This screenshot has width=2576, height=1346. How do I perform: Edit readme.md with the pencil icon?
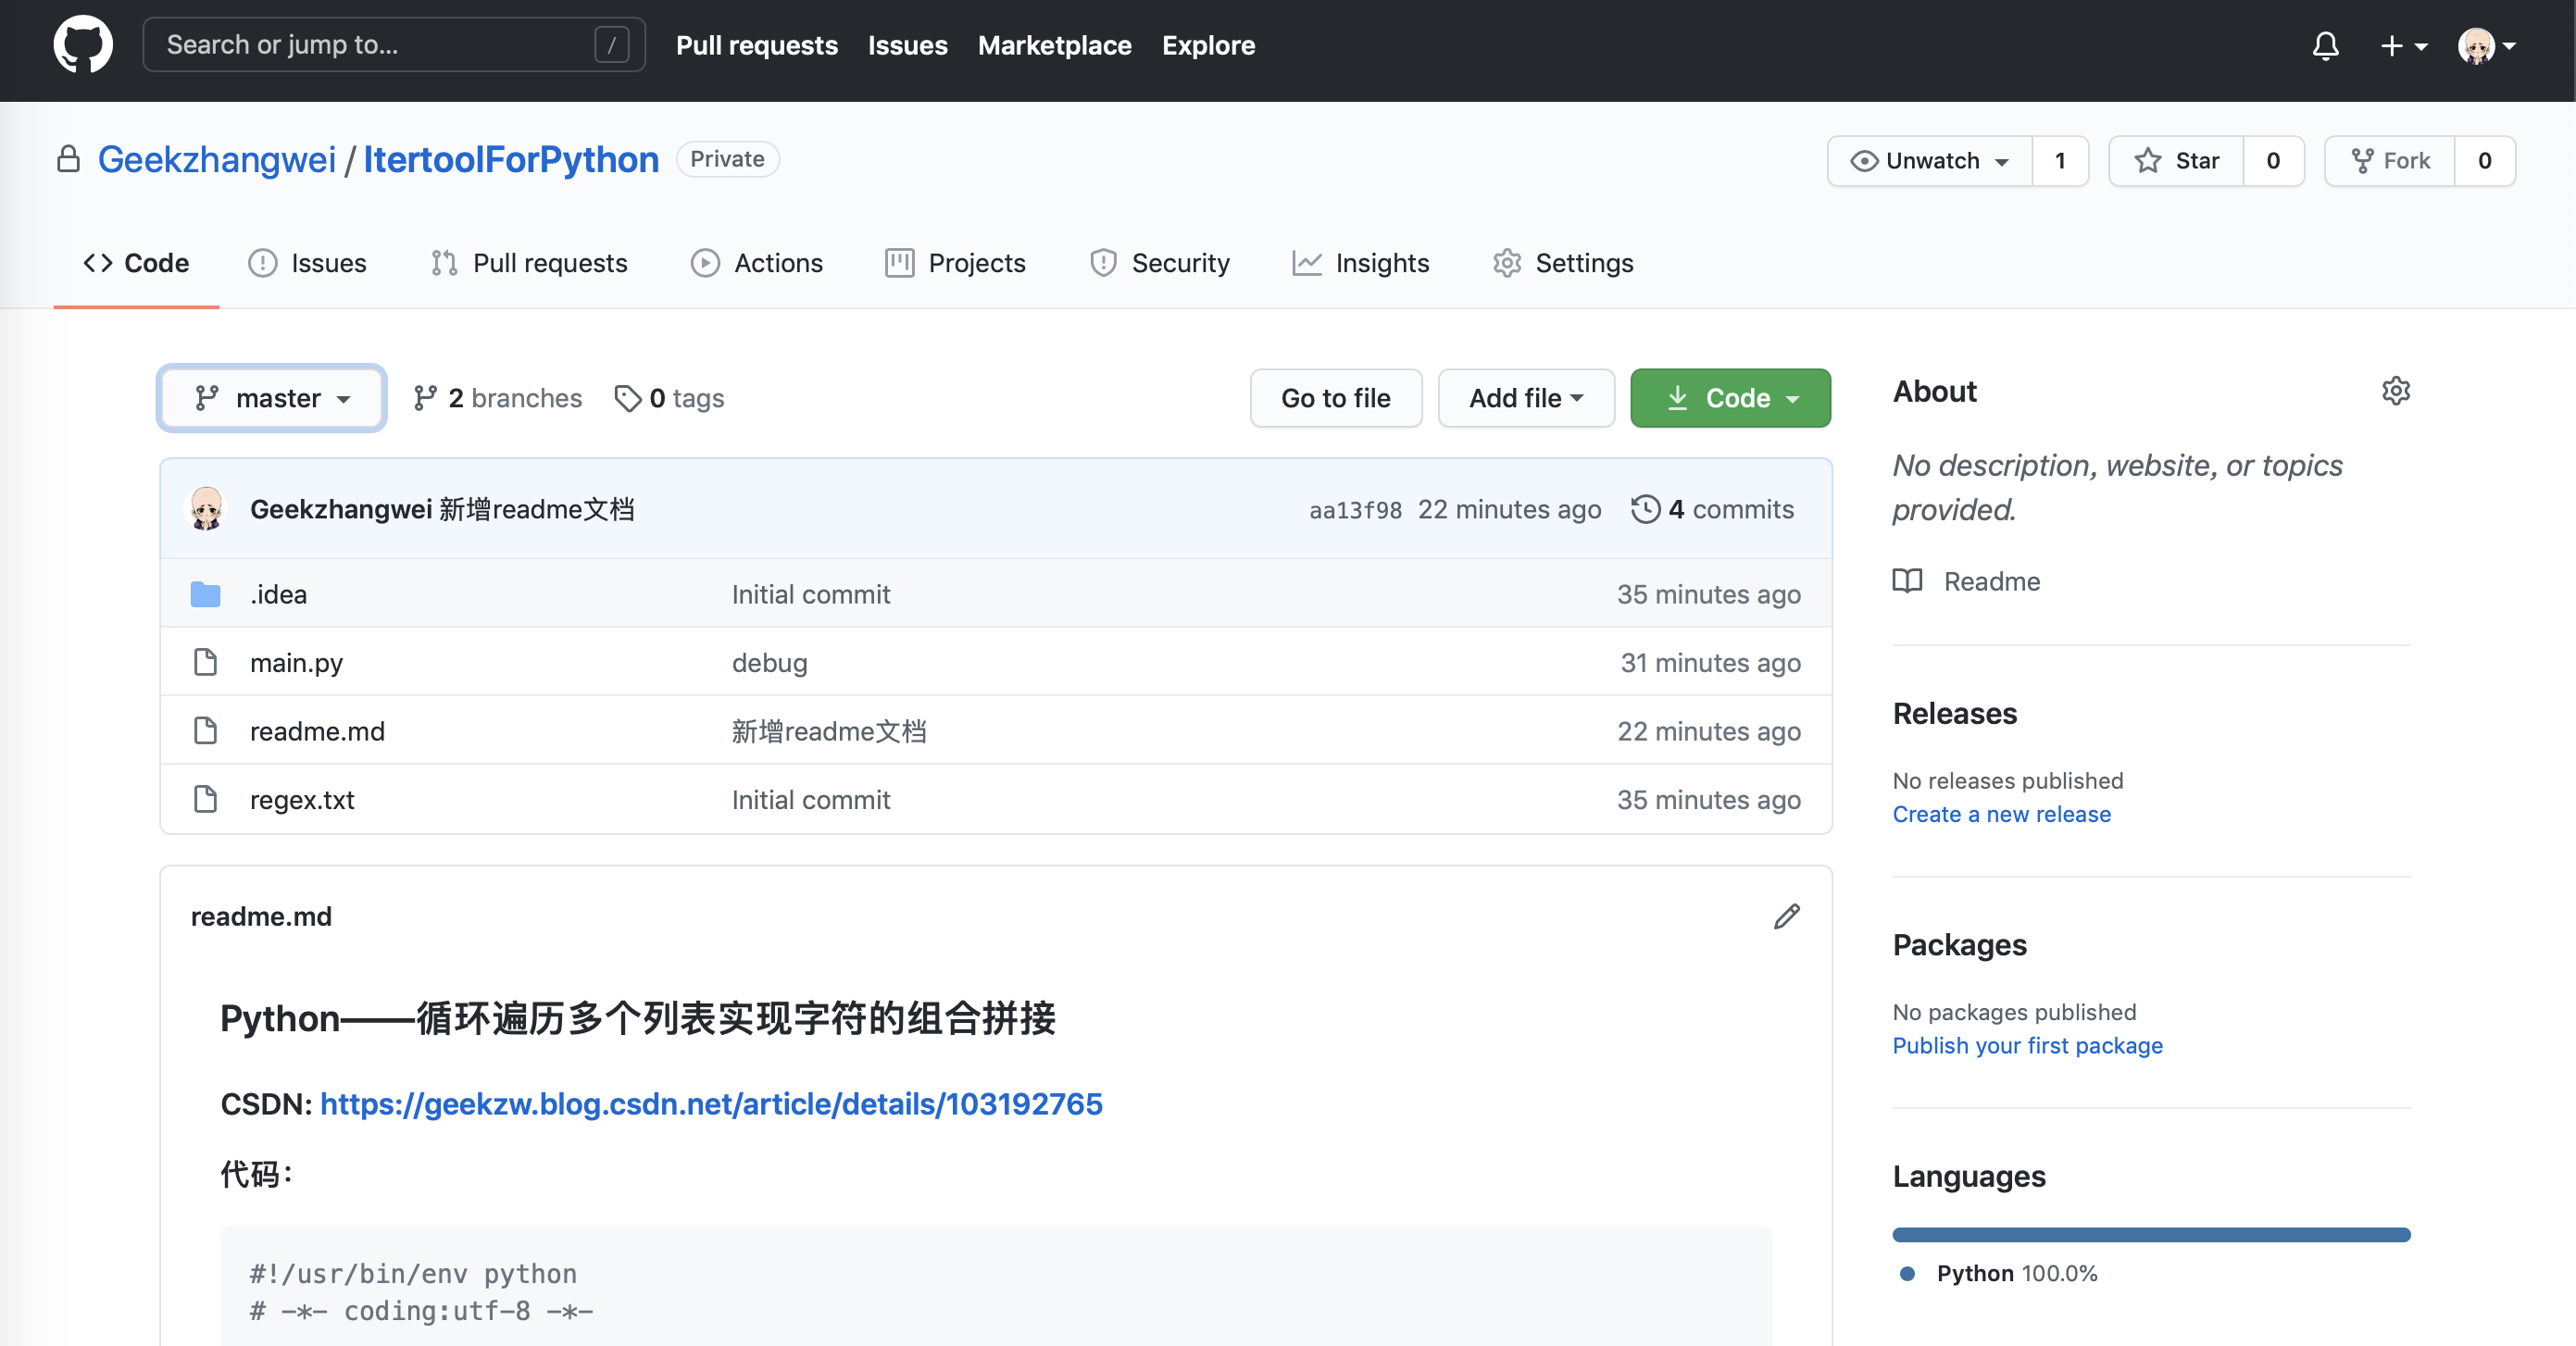tap(1786, 916)
